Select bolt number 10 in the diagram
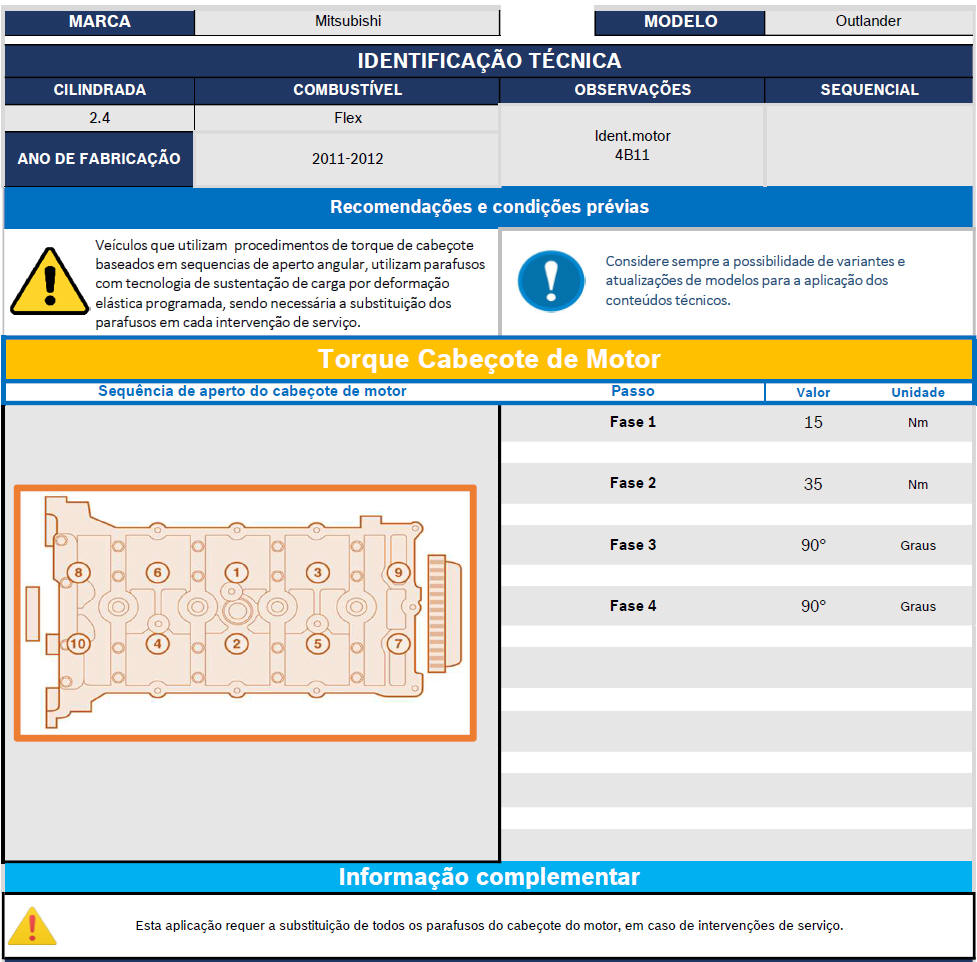 77,644
